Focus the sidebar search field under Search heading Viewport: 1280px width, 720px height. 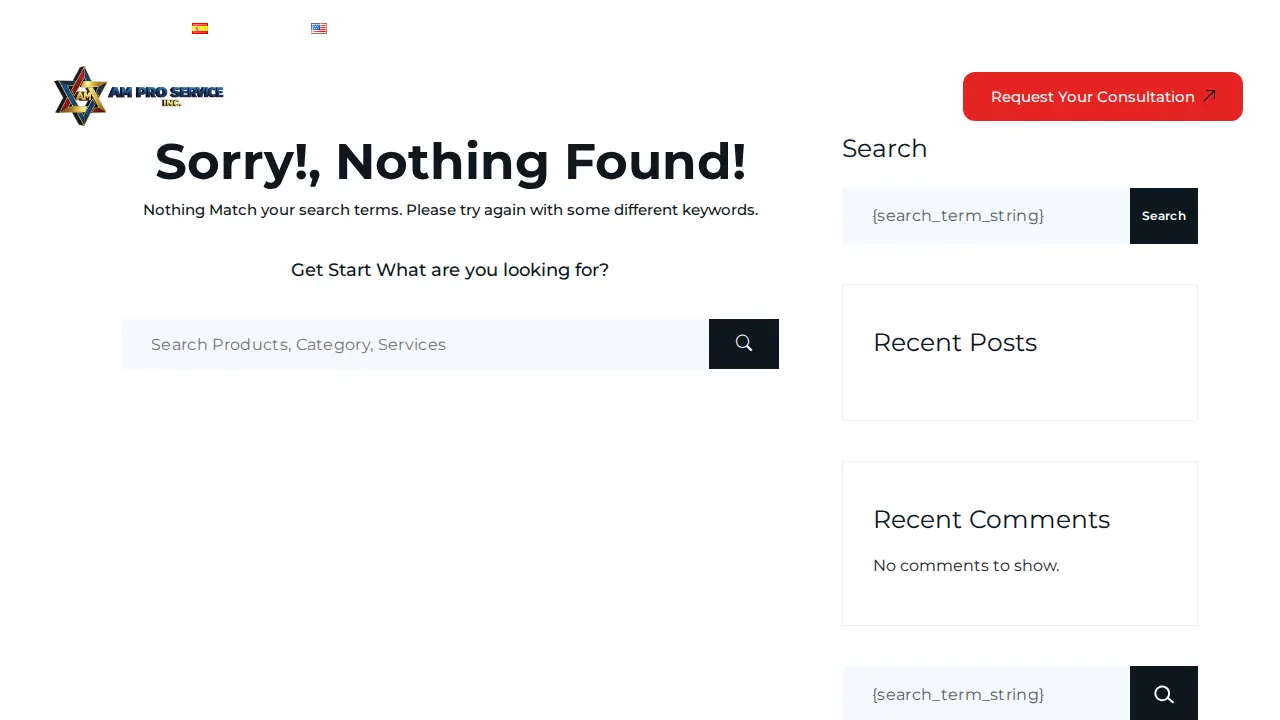[x=986, y=216]
